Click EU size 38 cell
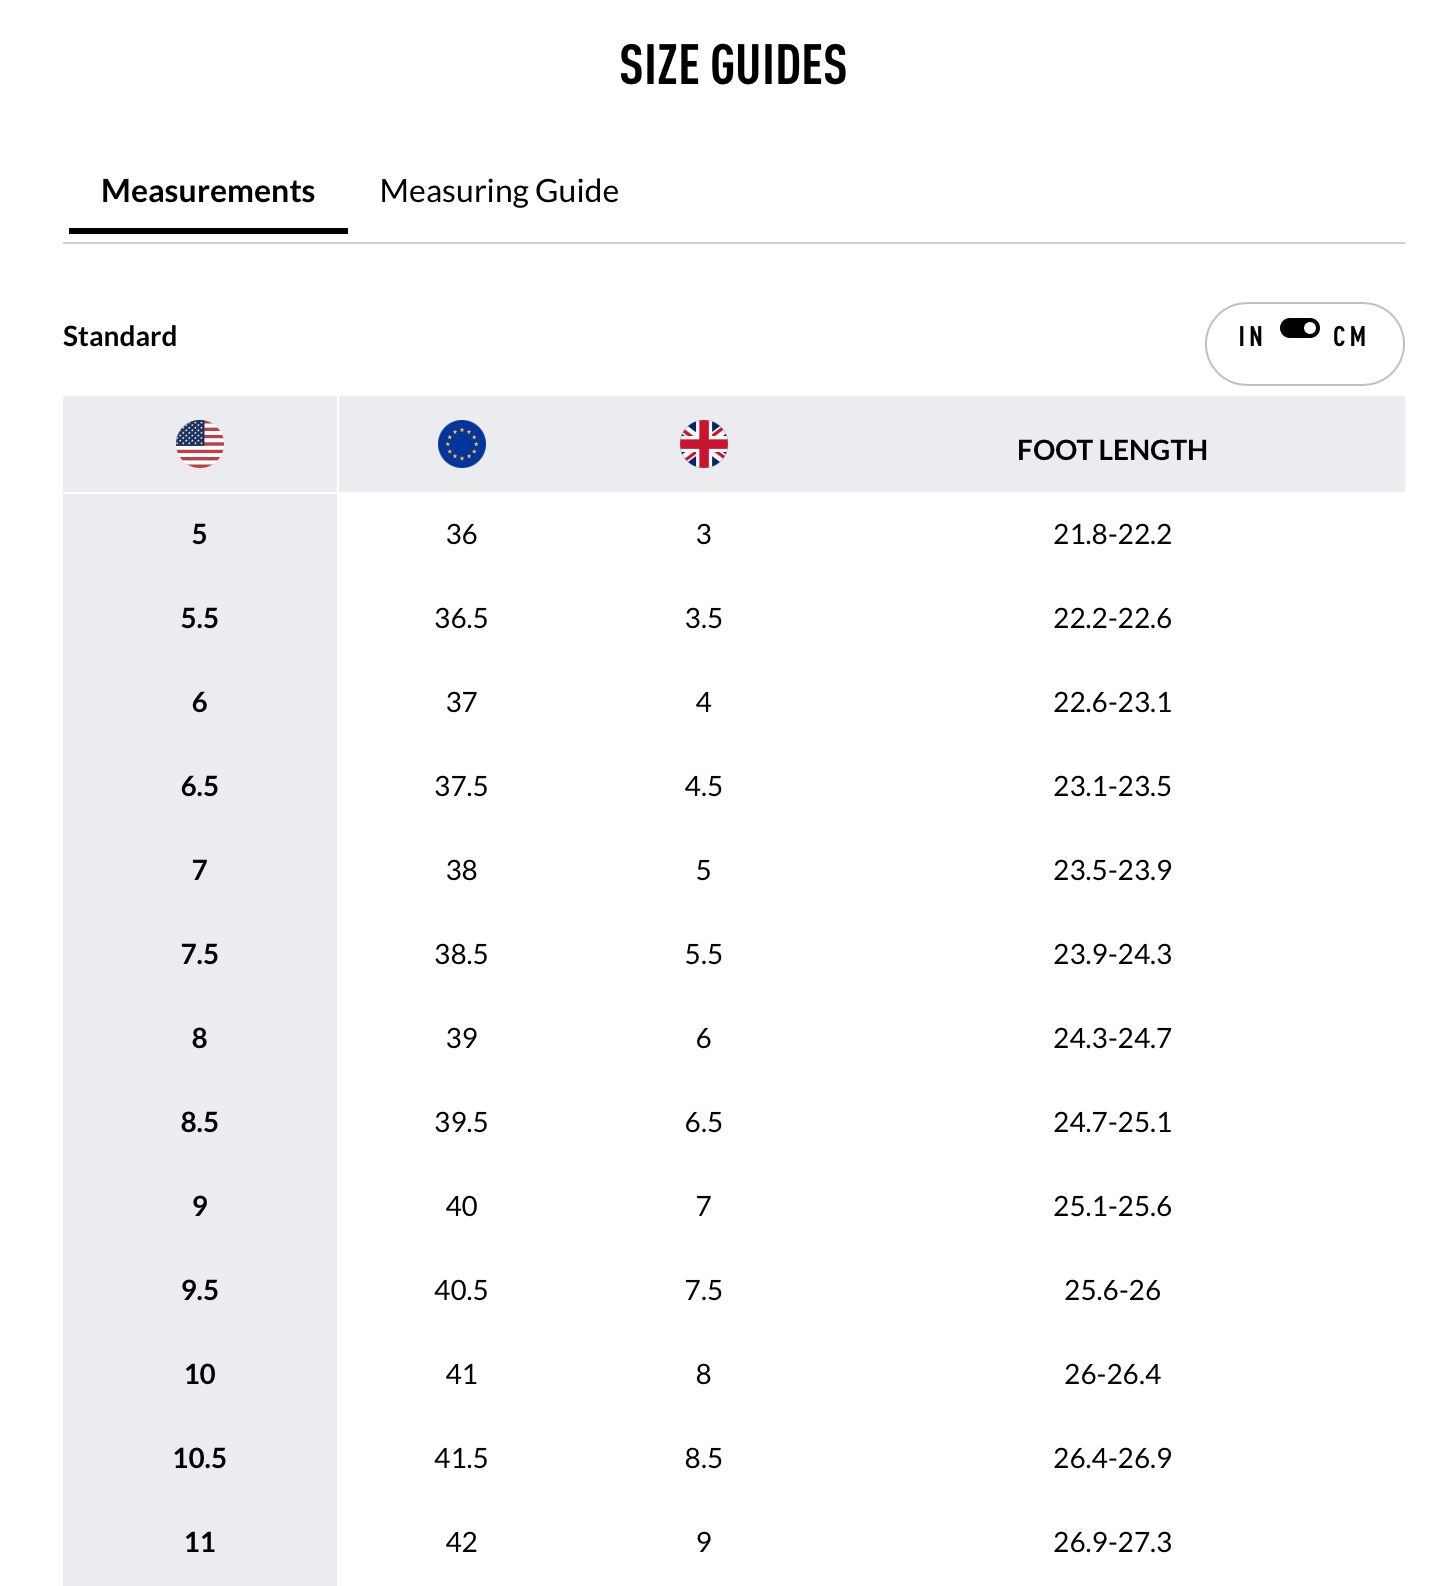The image size is (1452, 1586). (x=462, y=870)
